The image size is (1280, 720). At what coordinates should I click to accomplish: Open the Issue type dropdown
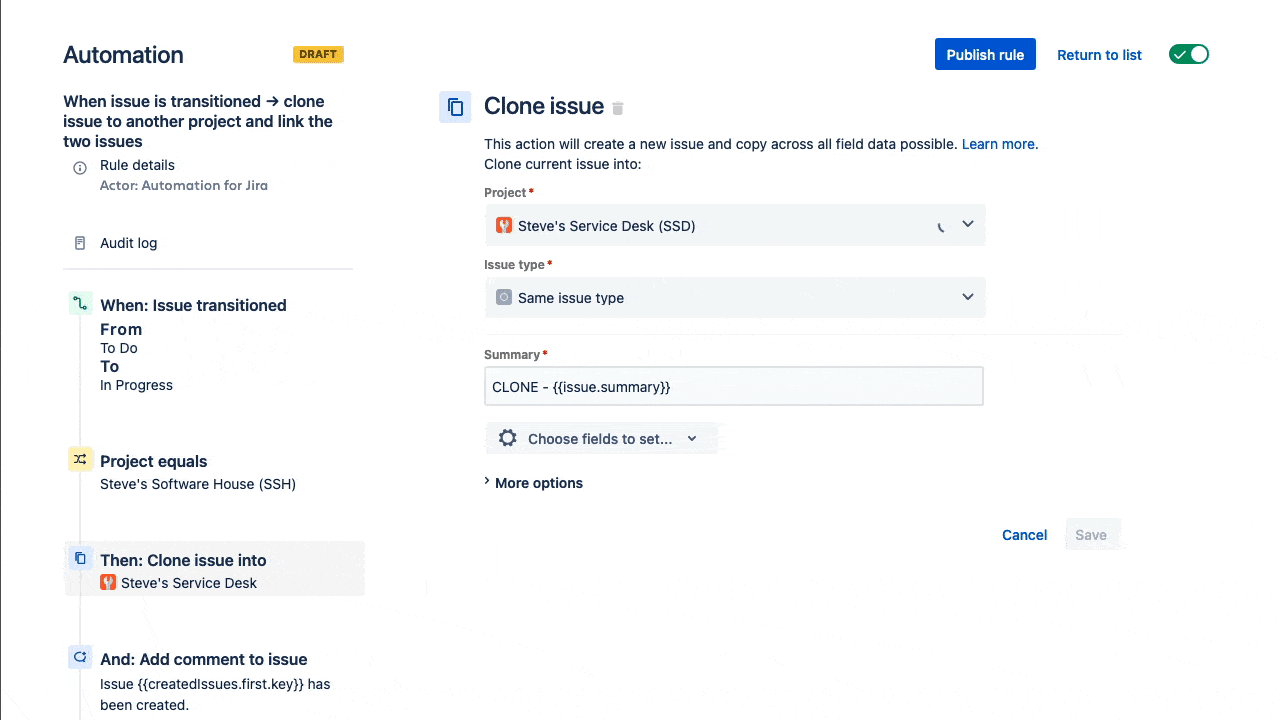coord(735,298)
